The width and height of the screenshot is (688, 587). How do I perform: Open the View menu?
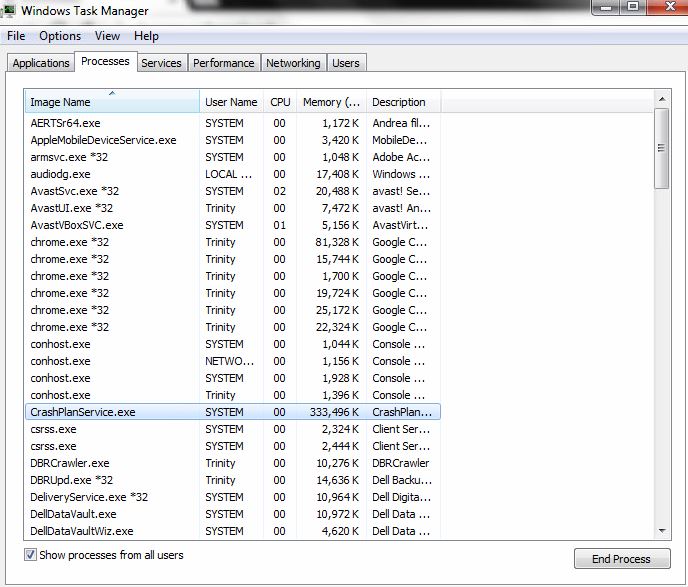tap(108, 36)
